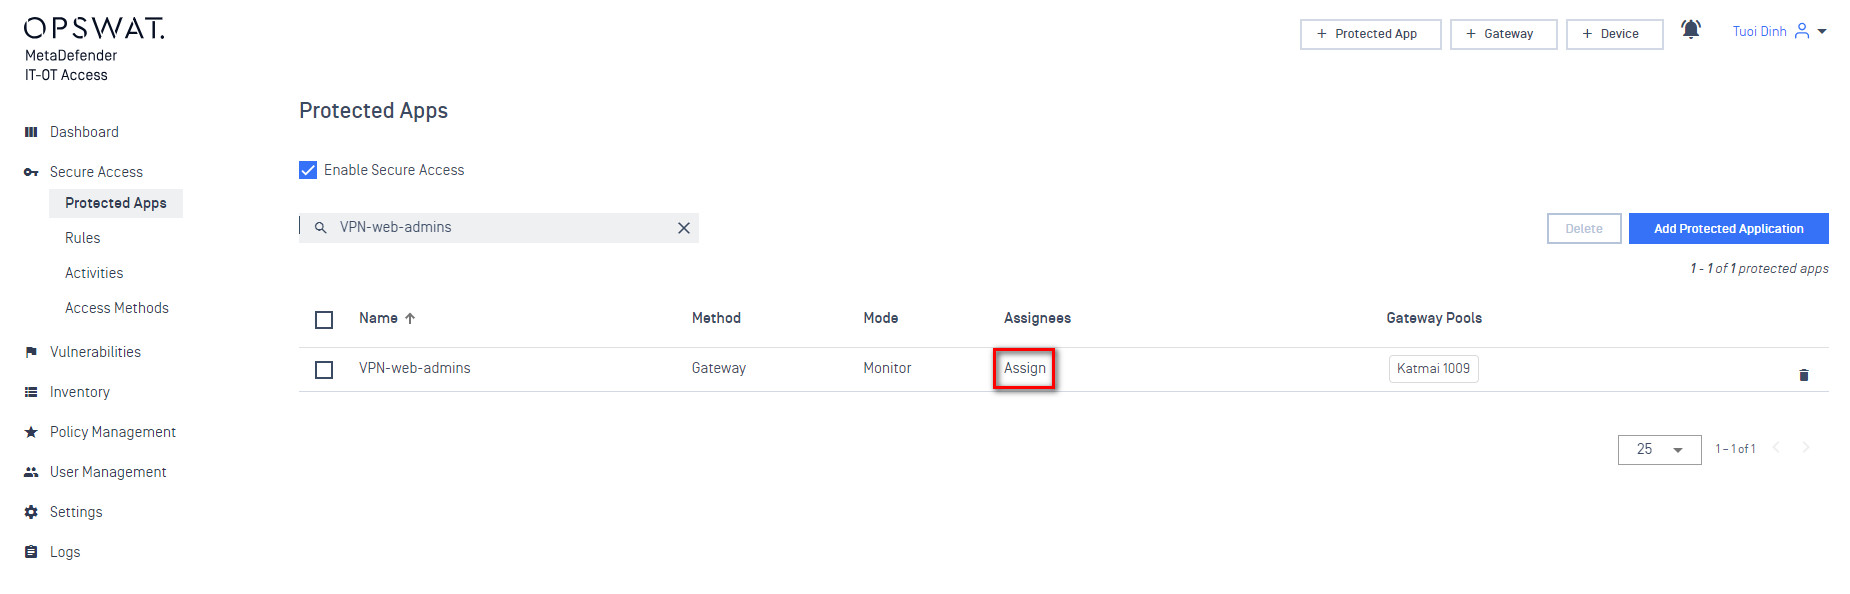Click the protected apps search field
This screenshot has height=594, width=1850.
point(500,228)
